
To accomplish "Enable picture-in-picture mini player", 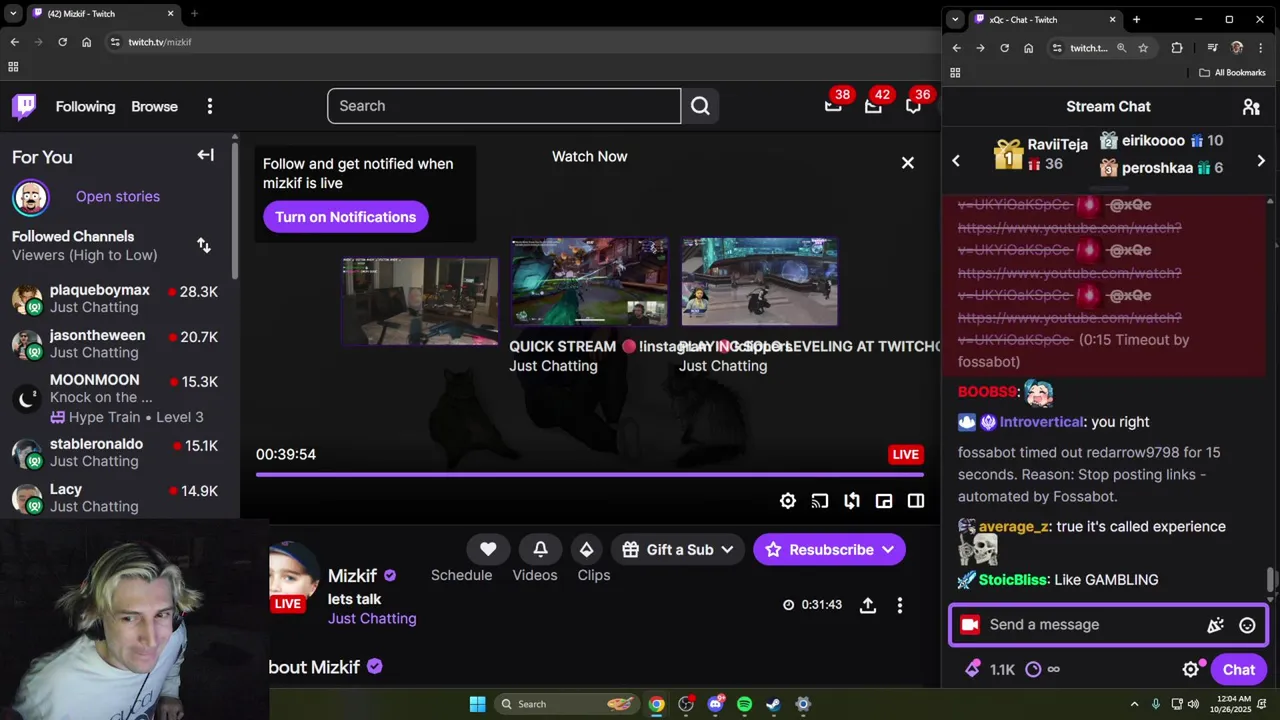I will pos(884,501).
